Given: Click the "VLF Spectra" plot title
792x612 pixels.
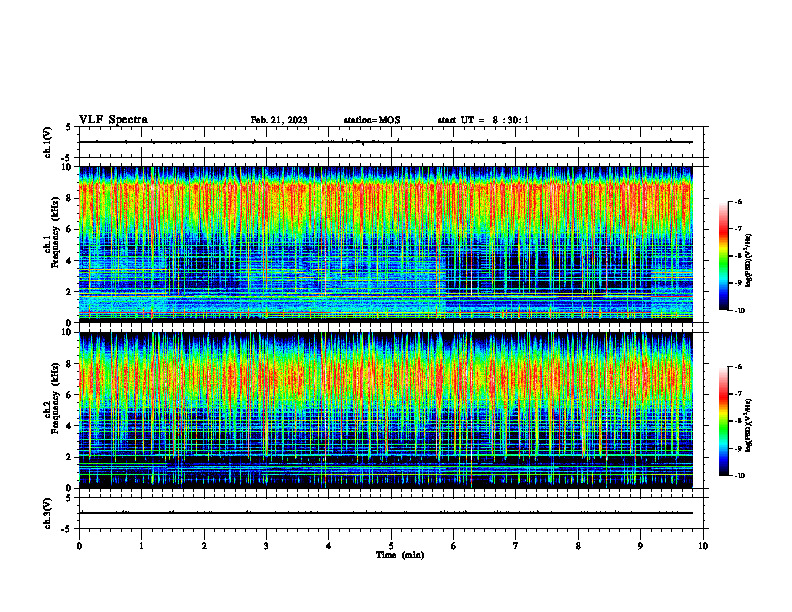Looking at the screenshot, I should point(113,120).
